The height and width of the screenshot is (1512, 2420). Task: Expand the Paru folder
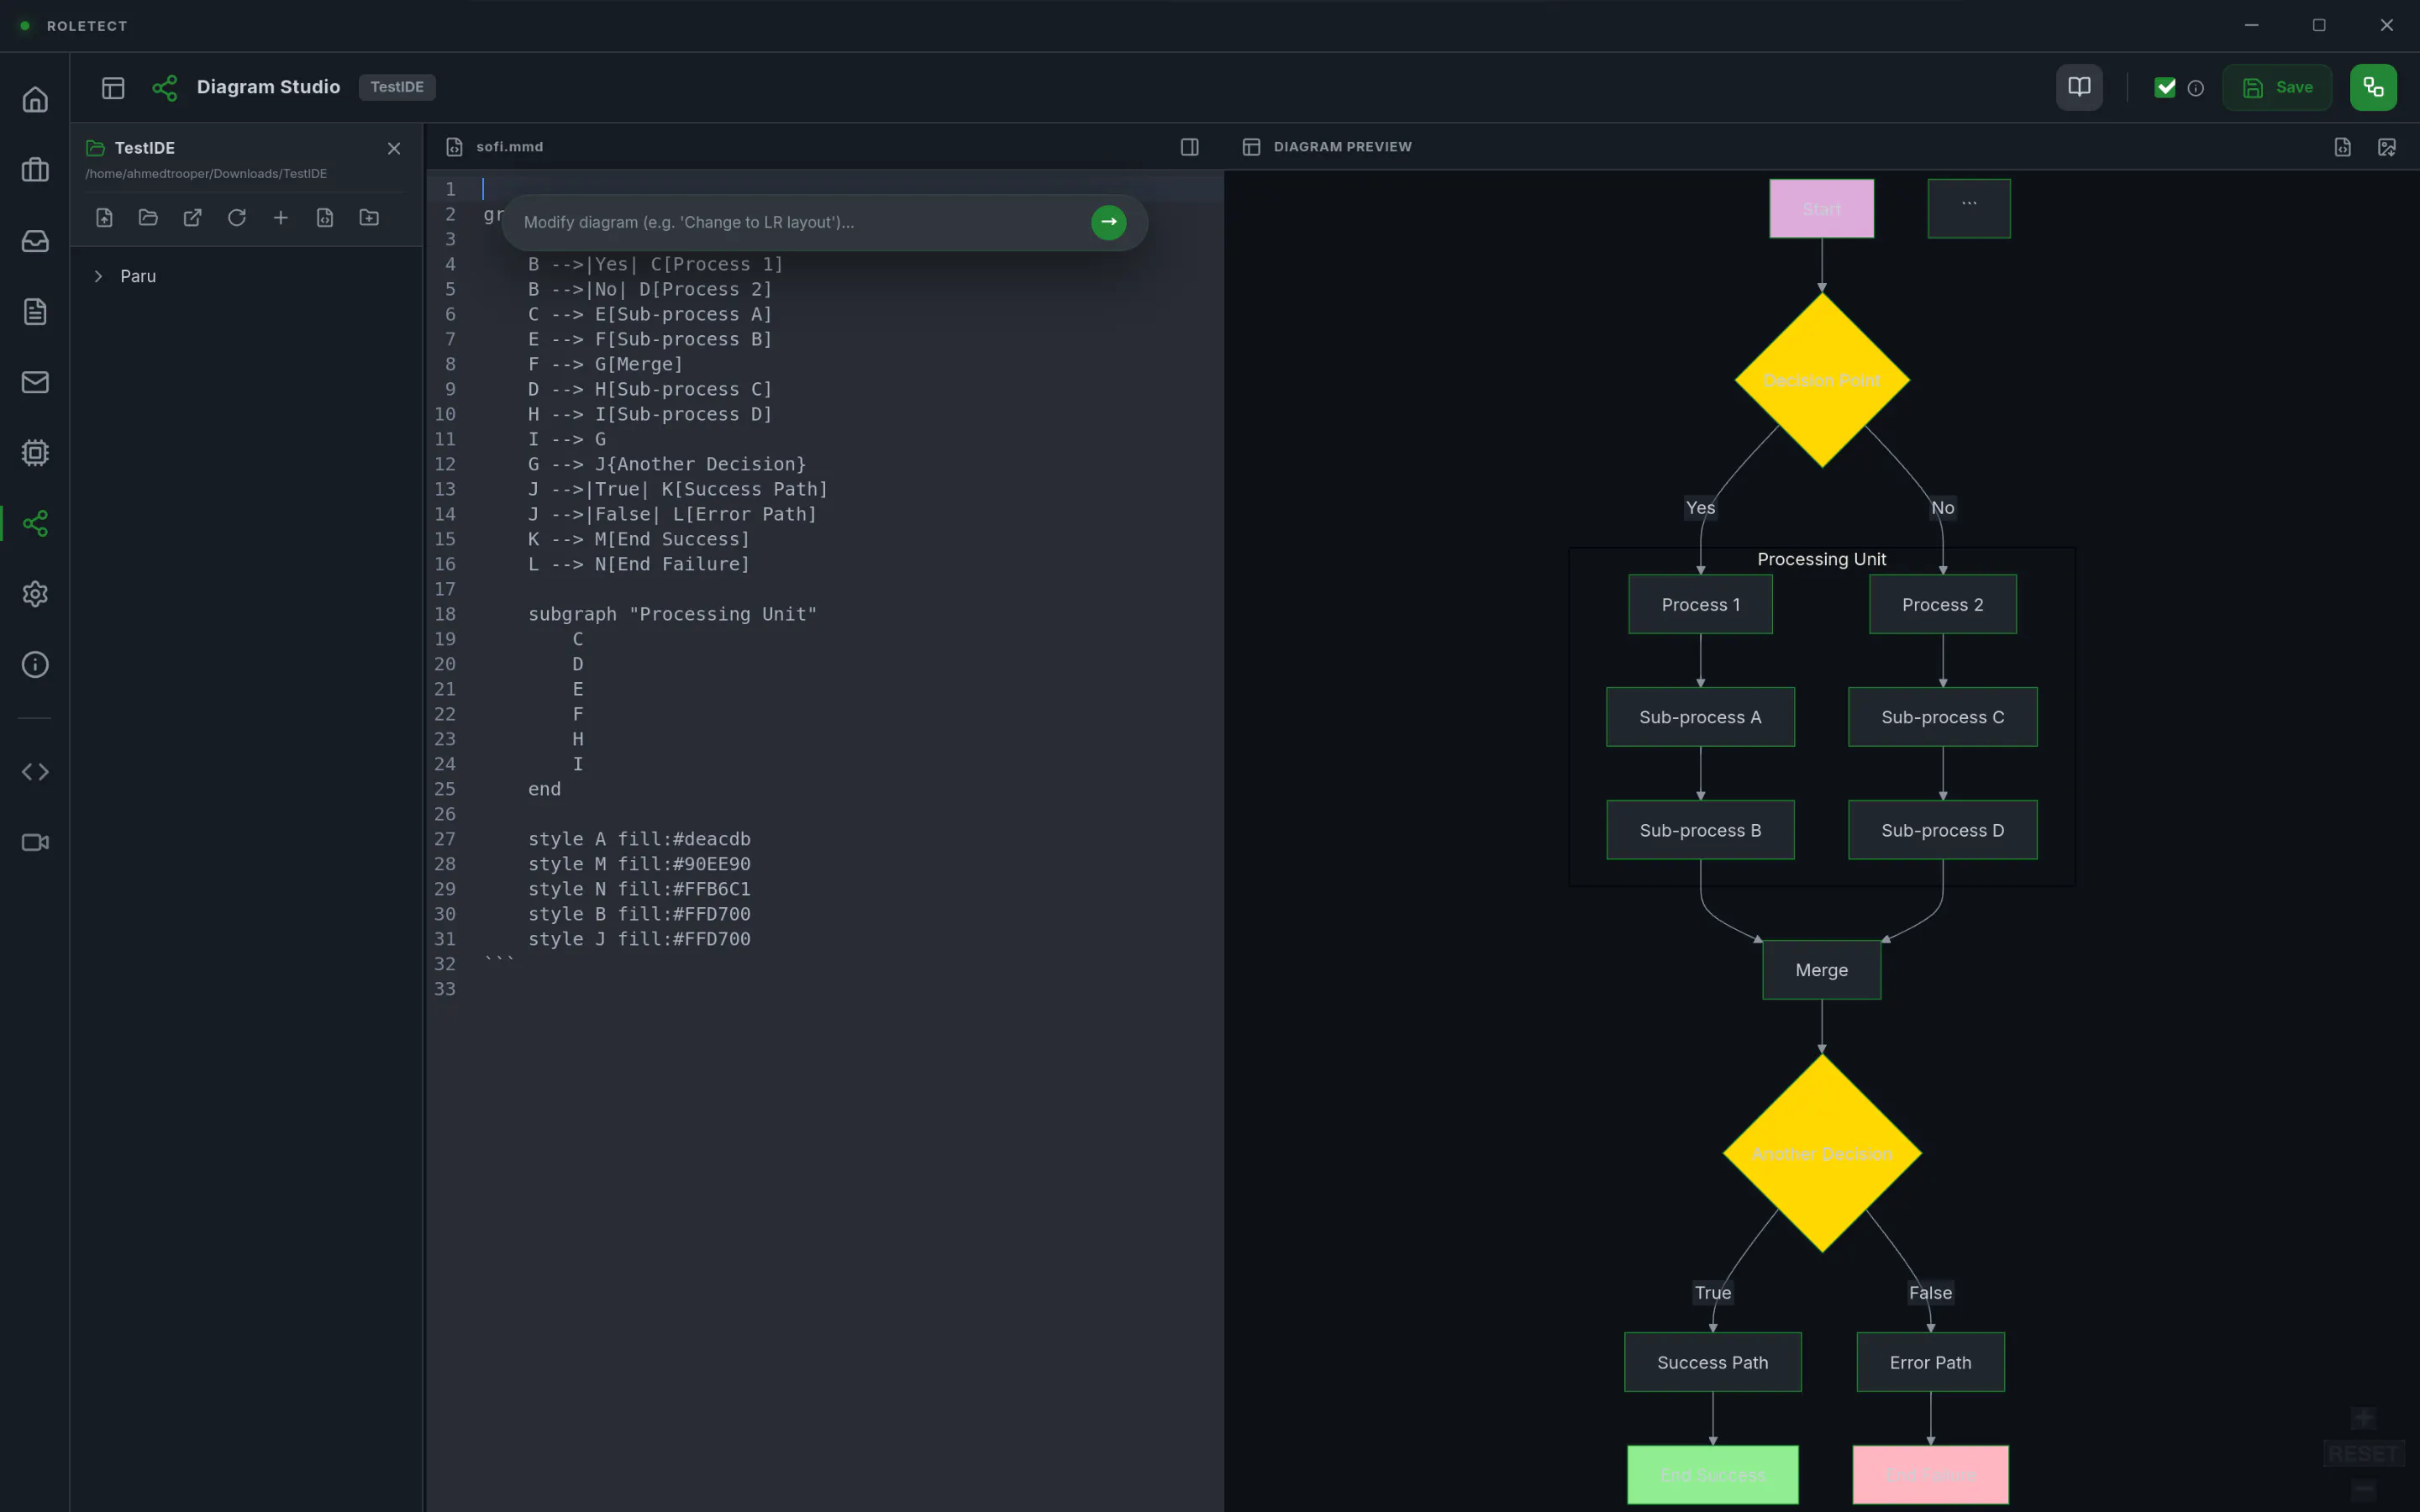(98, 276)
